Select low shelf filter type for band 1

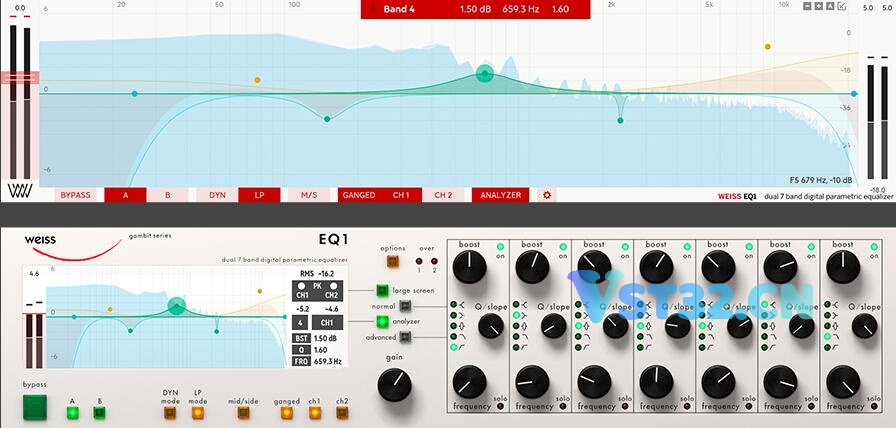click(454, 315)
